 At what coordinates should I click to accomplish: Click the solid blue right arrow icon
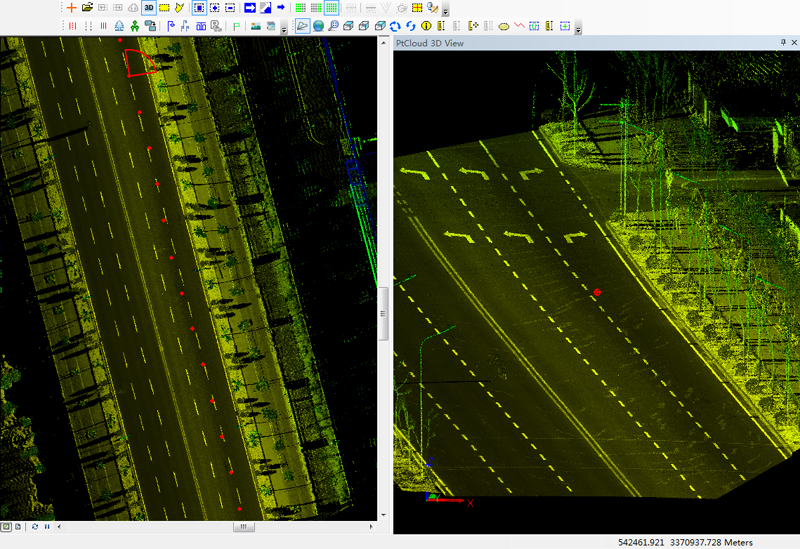281,7
